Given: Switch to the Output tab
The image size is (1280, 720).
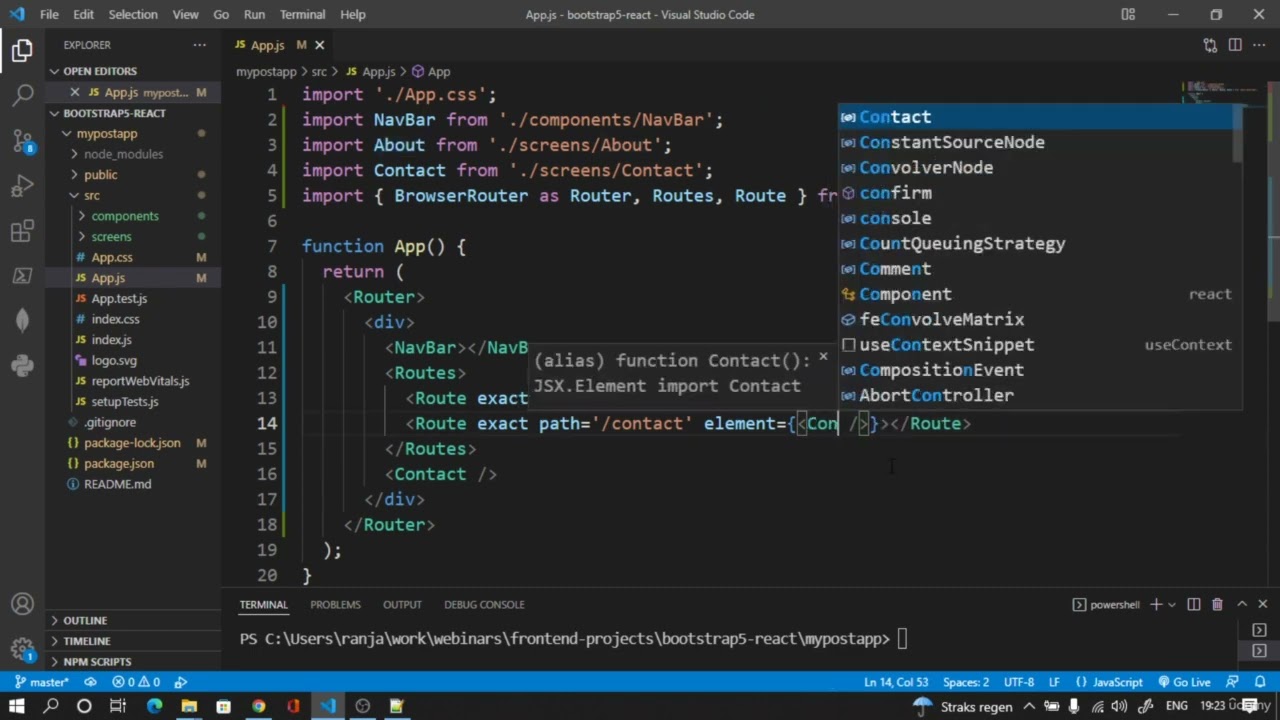Looking at the screenshot, I should point(402,604).
